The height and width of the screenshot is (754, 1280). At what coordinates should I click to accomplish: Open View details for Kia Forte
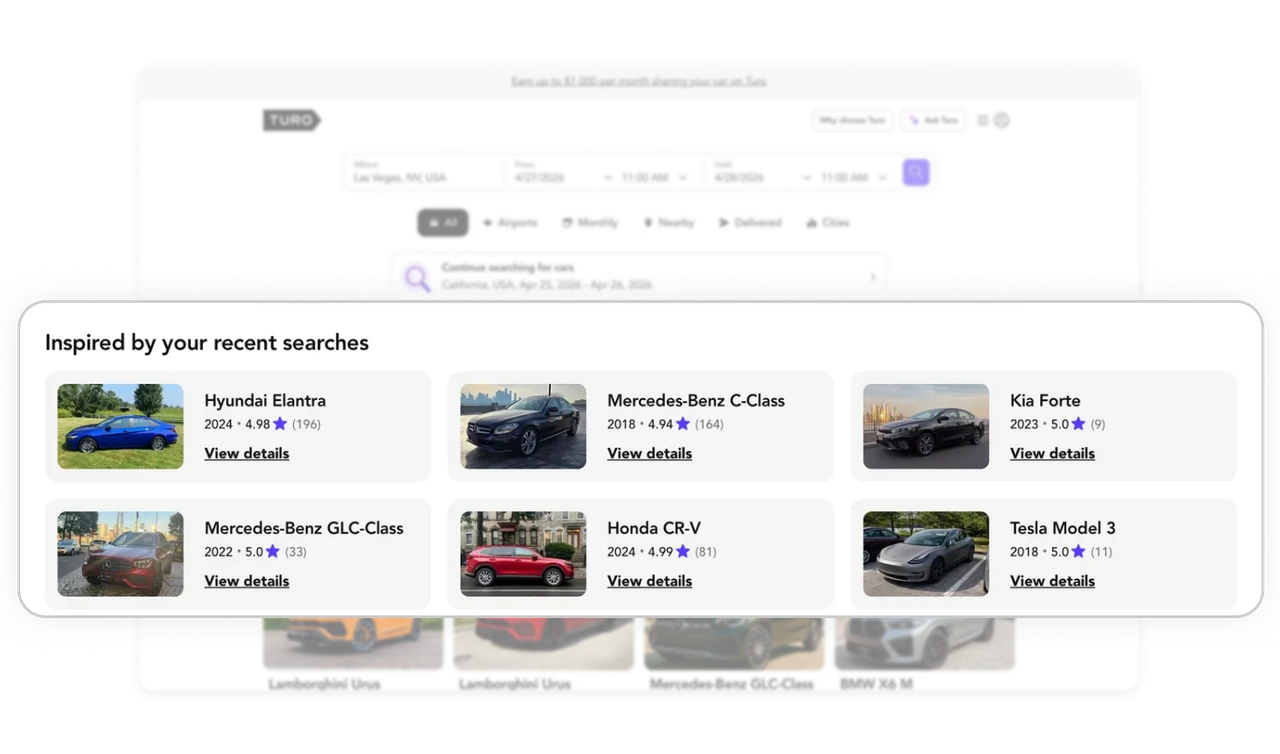pos(1053,453)
